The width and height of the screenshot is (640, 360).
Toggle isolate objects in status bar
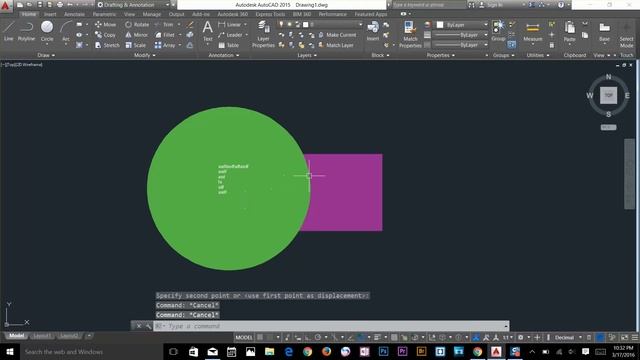click(x=612, y=338)
